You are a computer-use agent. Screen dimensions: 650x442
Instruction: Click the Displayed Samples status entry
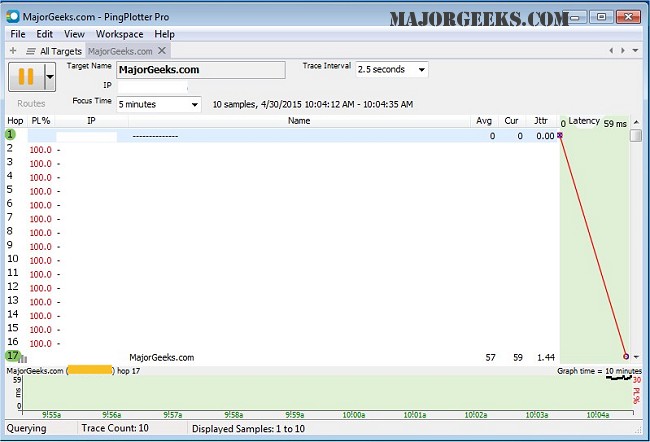pyautogui.click(x=248, y=429)
